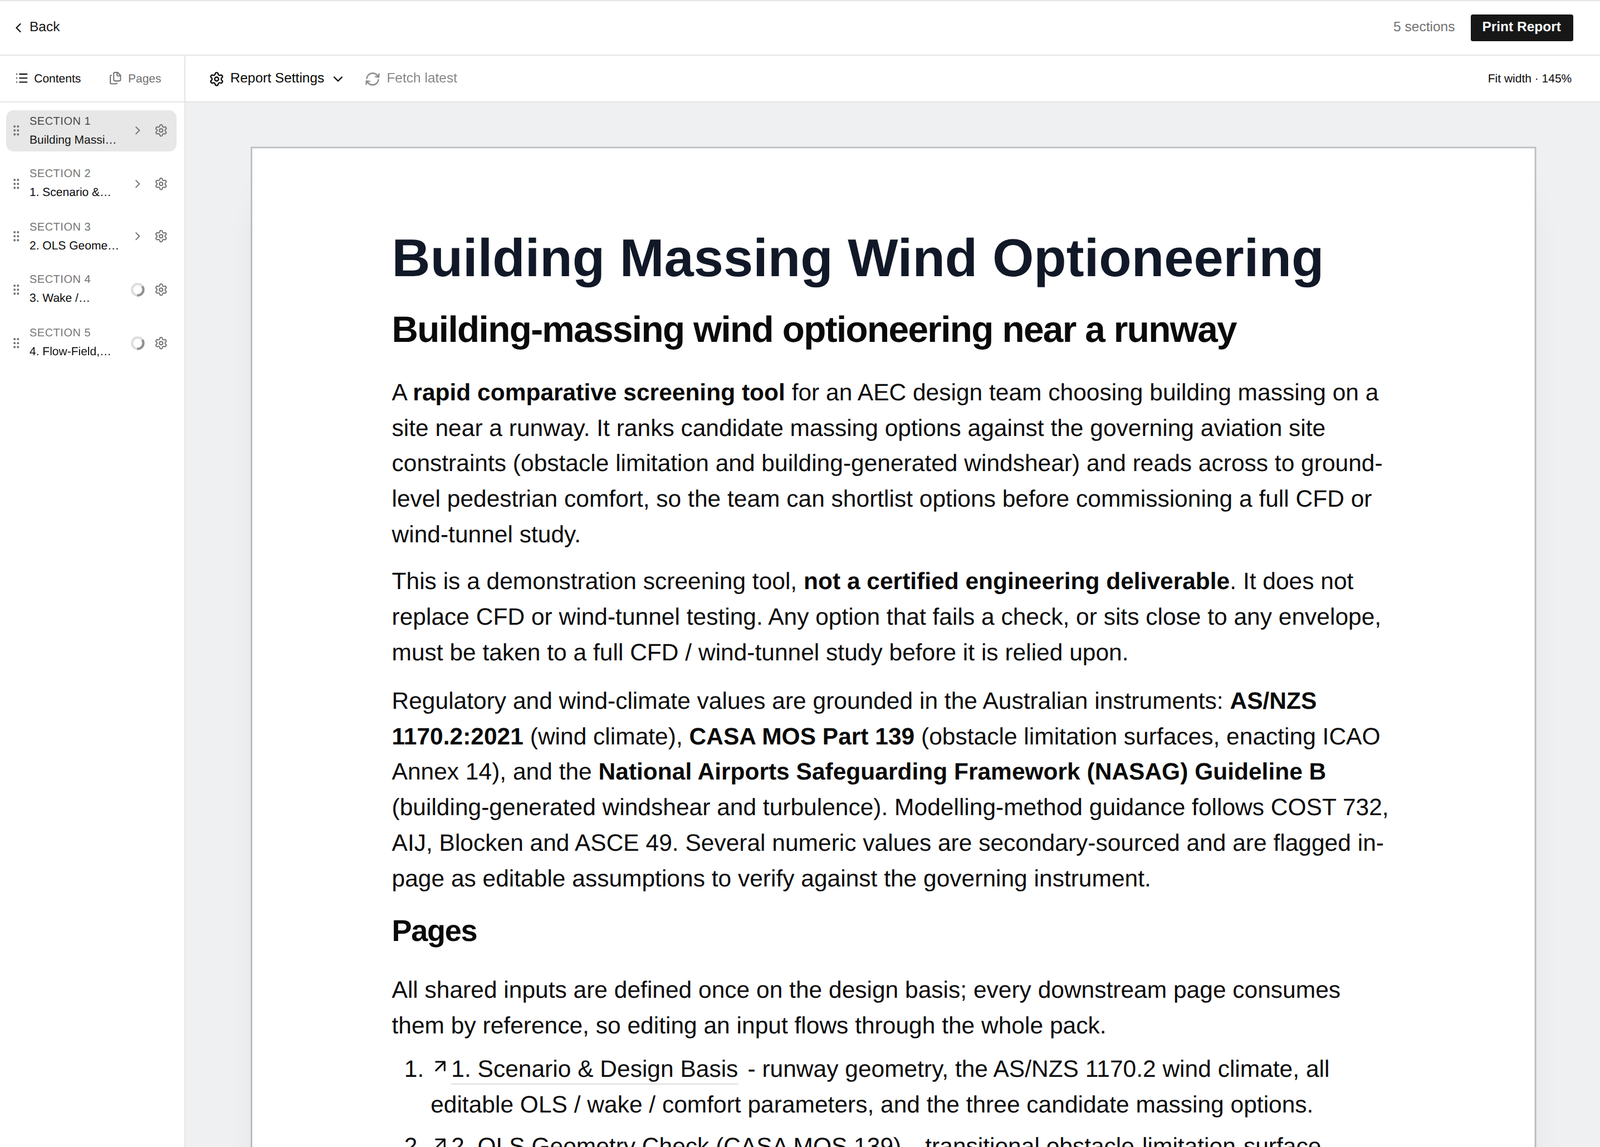This screenshot has width=1600, height=1147.
Task: Click the bold text 'CASA MOS Part 139'
Action: pyautogui.click(x=801, y=737)
